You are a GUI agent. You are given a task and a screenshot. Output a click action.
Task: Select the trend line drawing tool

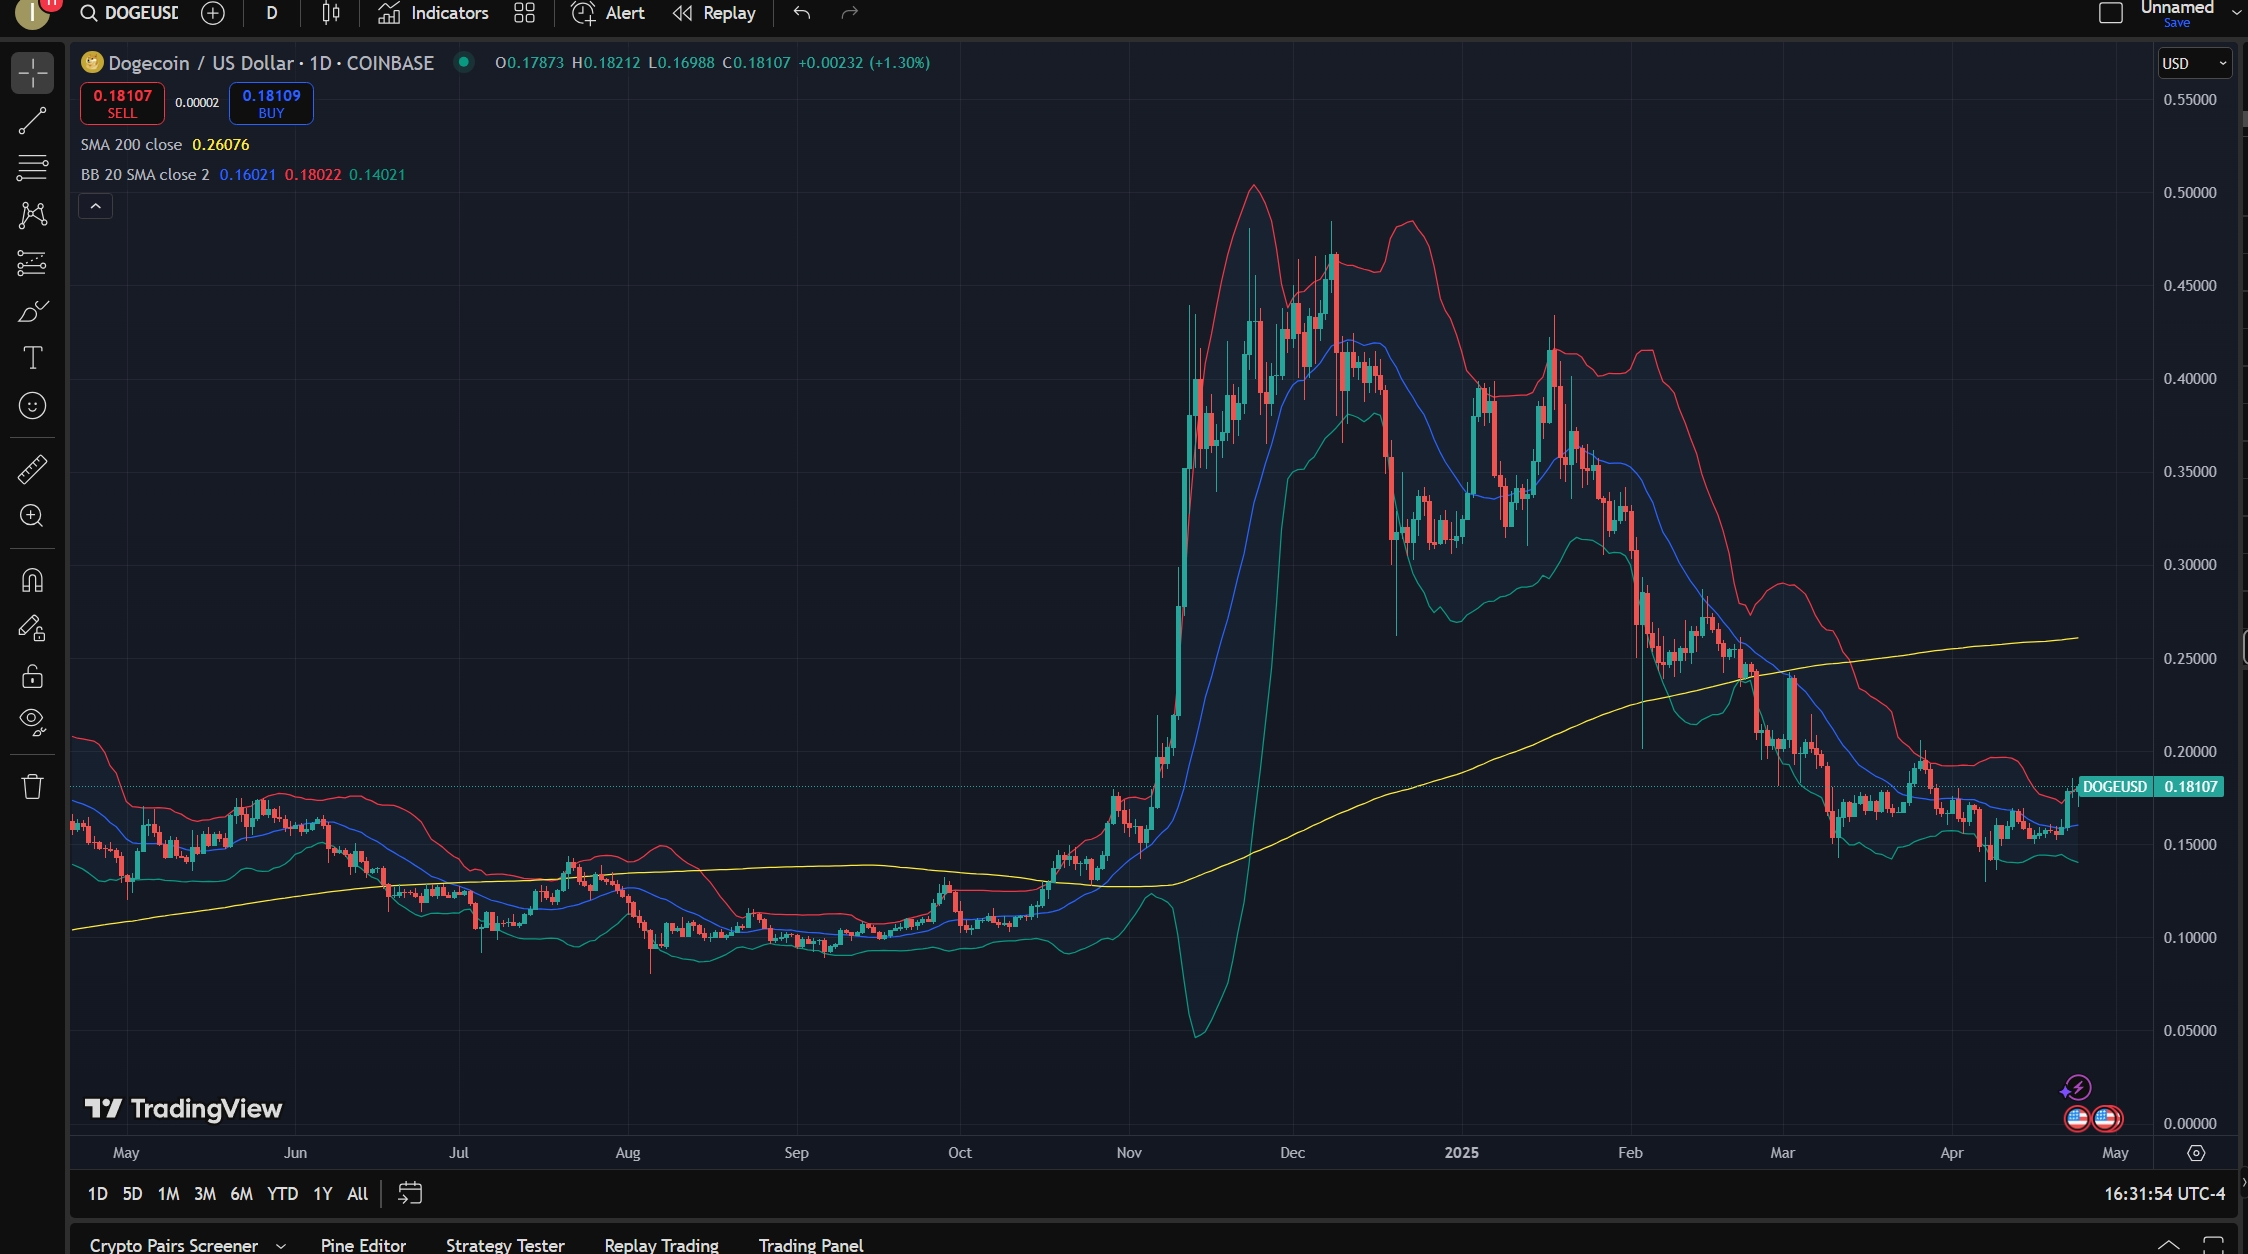coord(32,121)
